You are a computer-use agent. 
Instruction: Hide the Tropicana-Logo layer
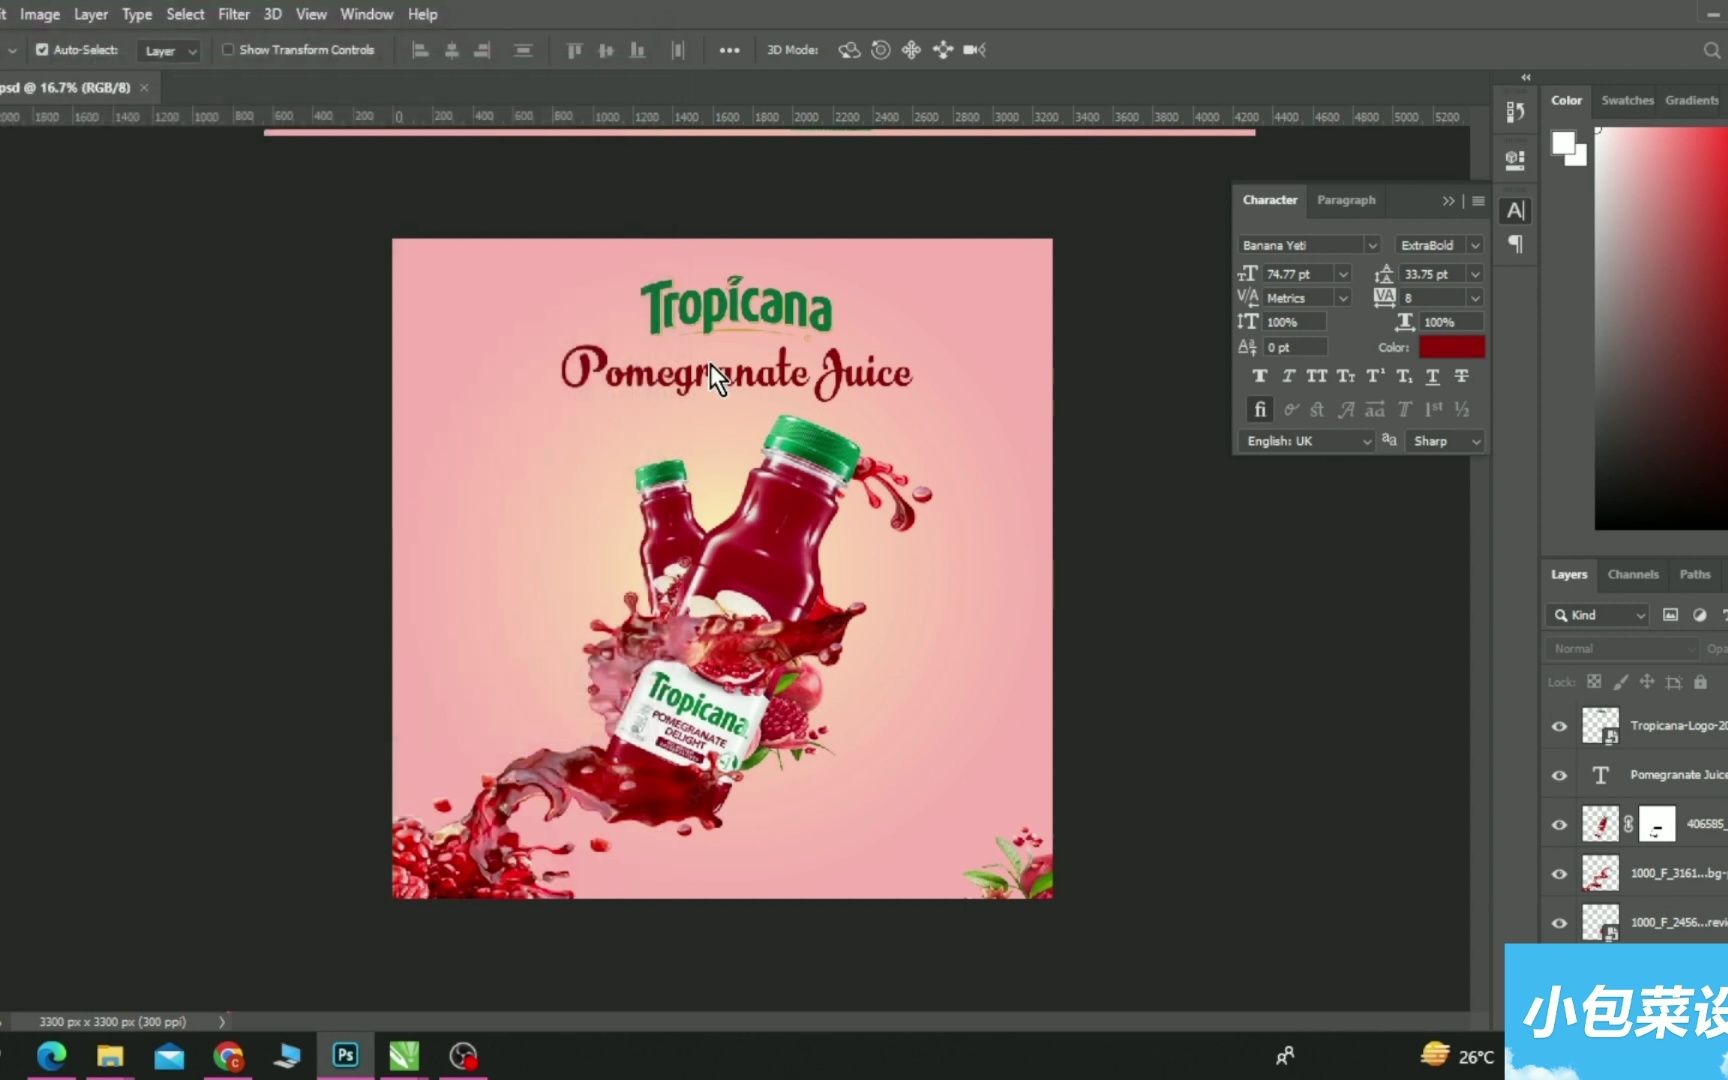click(x=1559, y=726)
